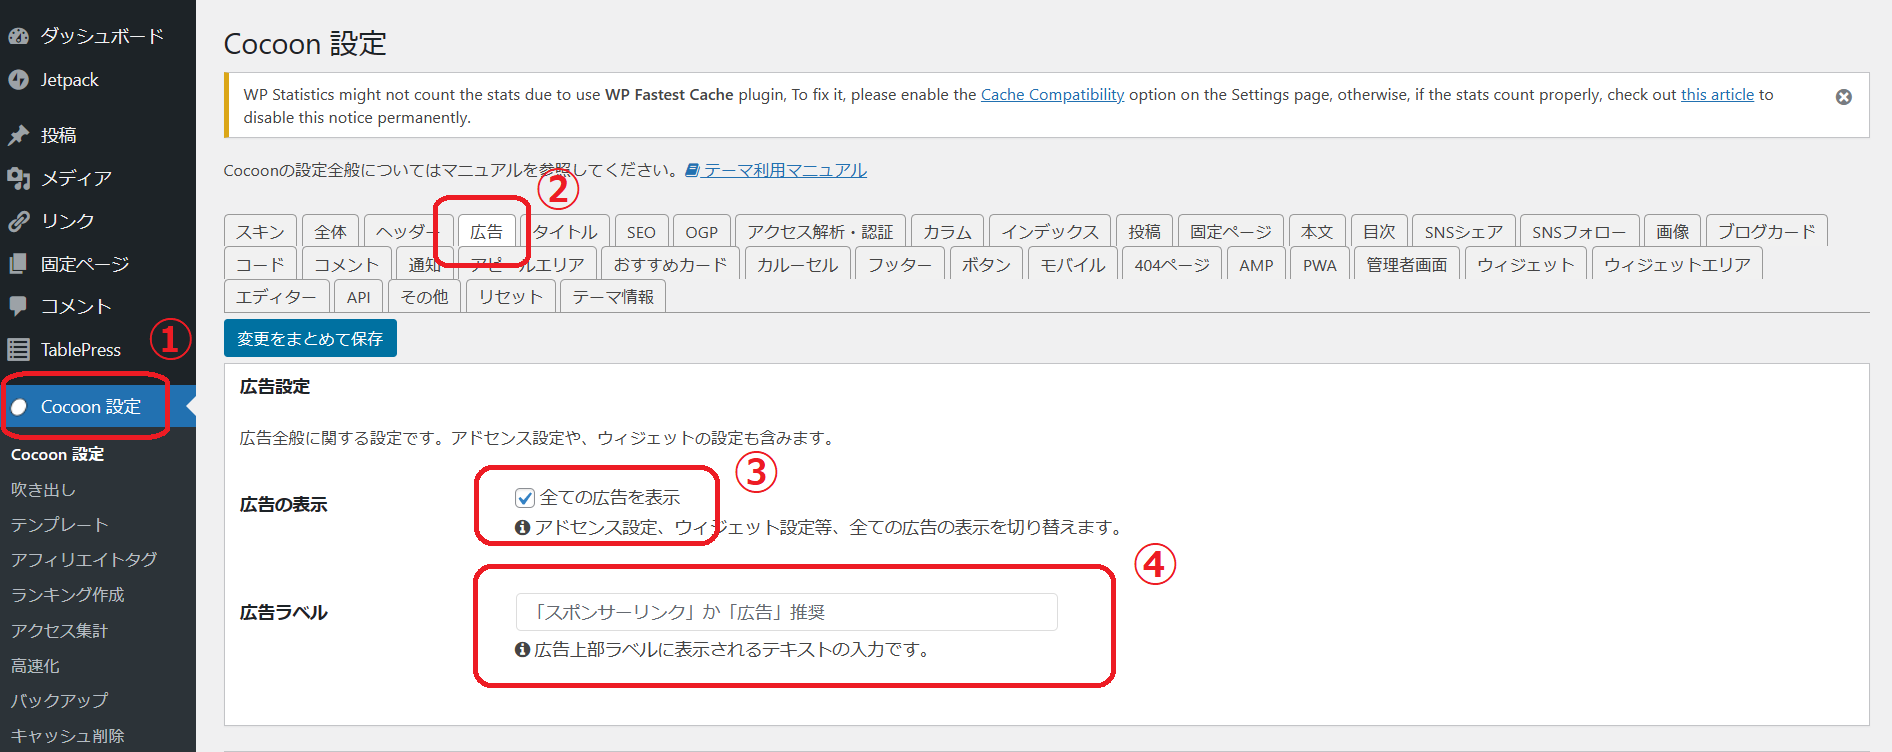This screenshot has width=1892, height=752.
Task: Open the エディター tab
Action: (276, 297)
